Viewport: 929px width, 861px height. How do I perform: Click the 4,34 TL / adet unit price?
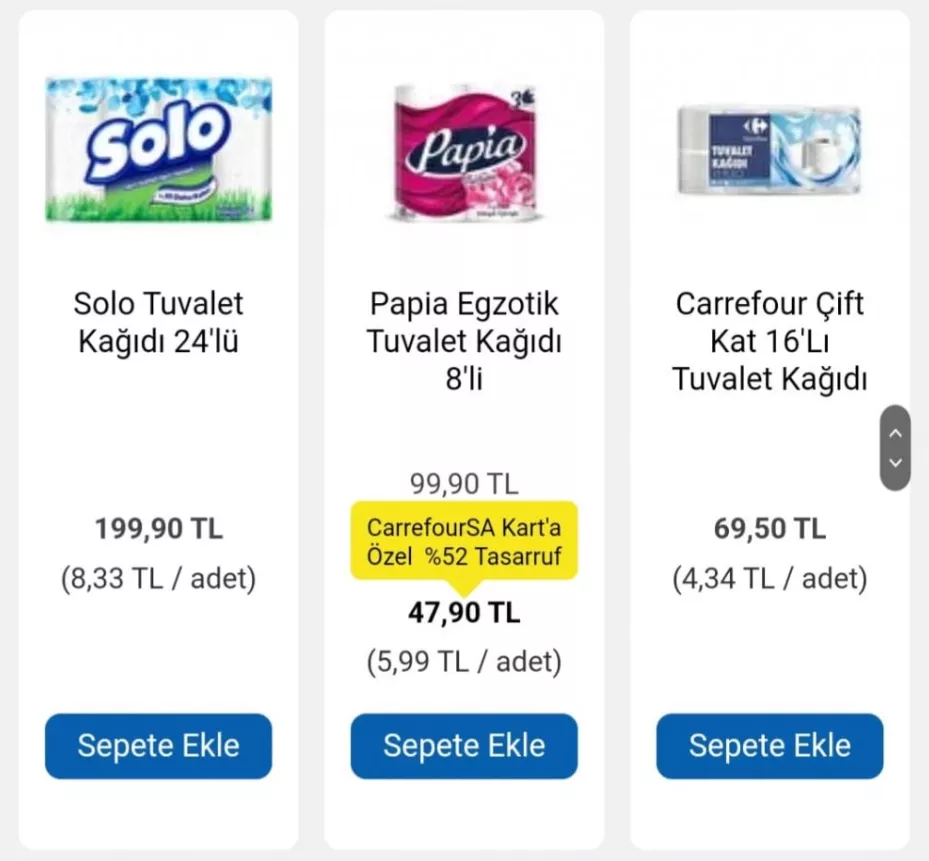[769, 578]
